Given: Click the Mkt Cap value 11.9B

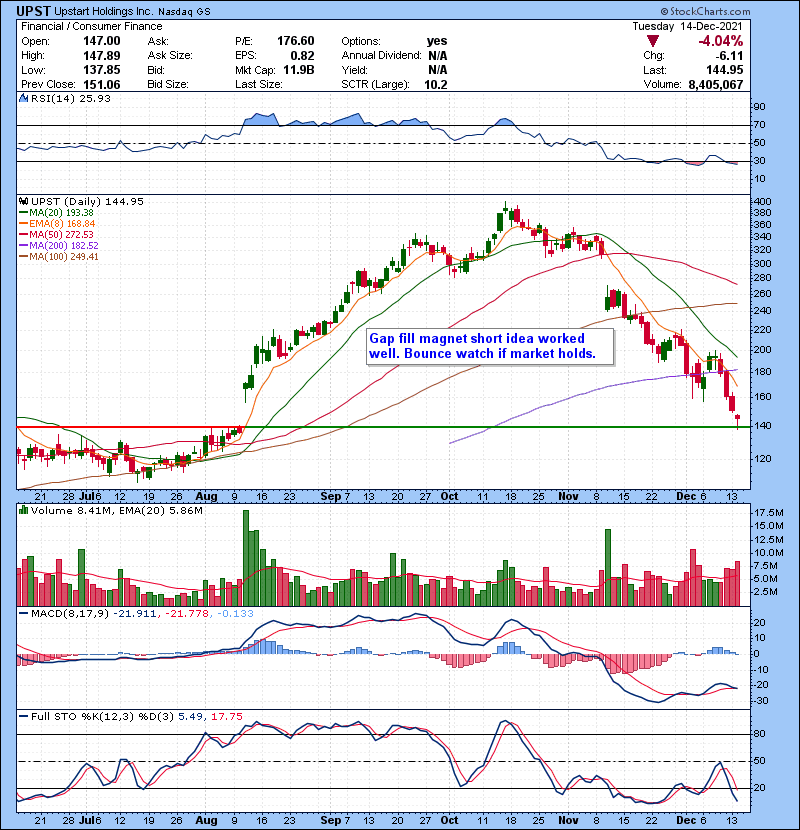Looking at the screenshot, I should click(x=299, y=70).
